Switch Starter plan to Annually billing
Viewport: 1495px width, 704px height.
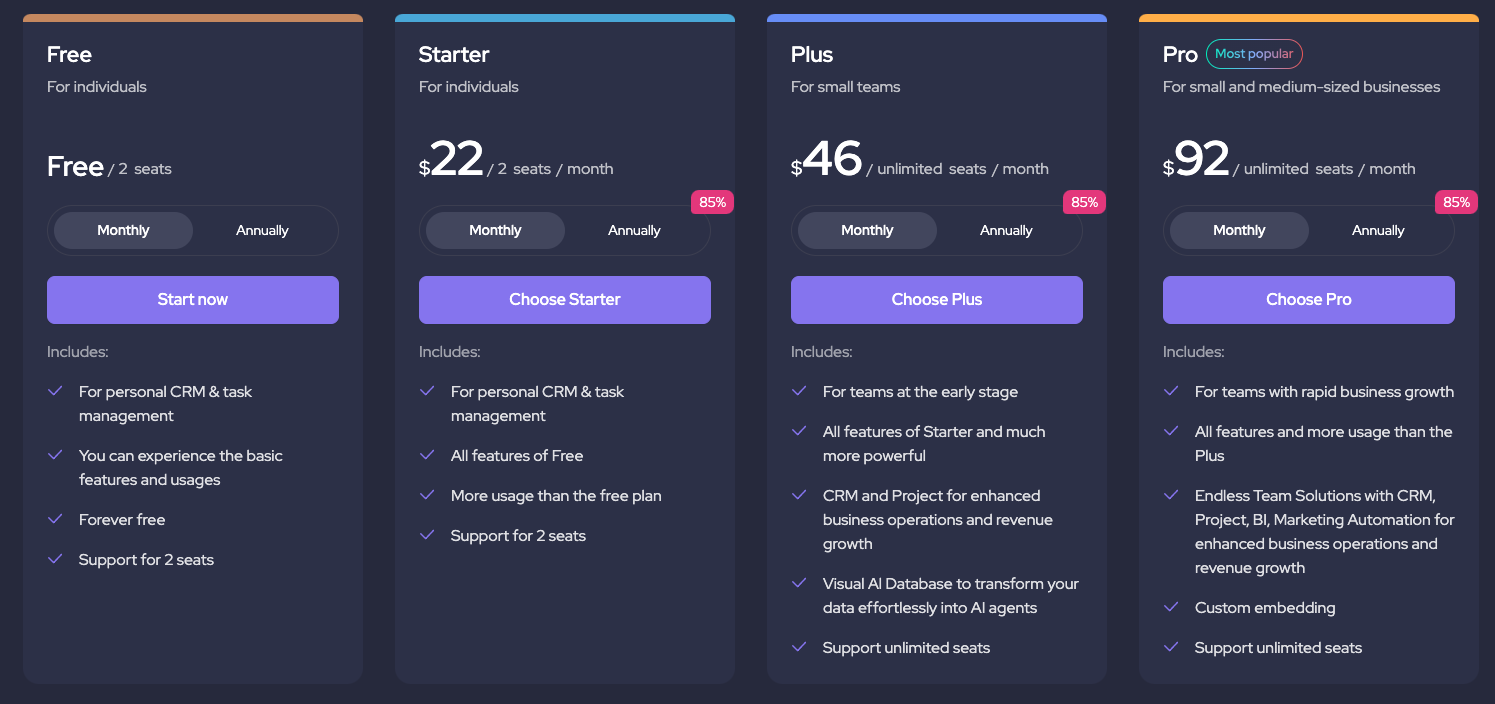coord(634,231)
